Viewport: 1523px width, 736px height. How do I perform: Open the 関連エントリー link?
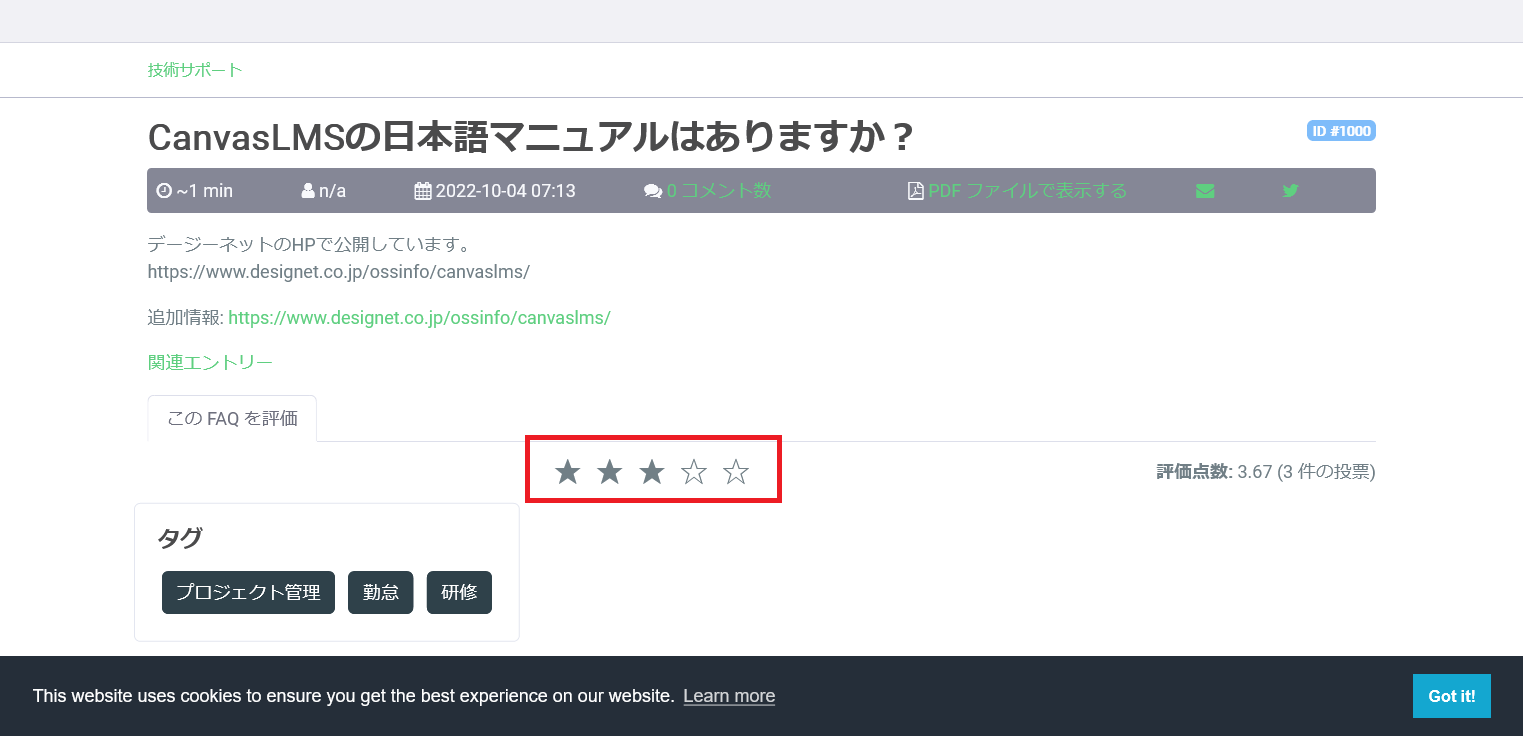[210, 362]
